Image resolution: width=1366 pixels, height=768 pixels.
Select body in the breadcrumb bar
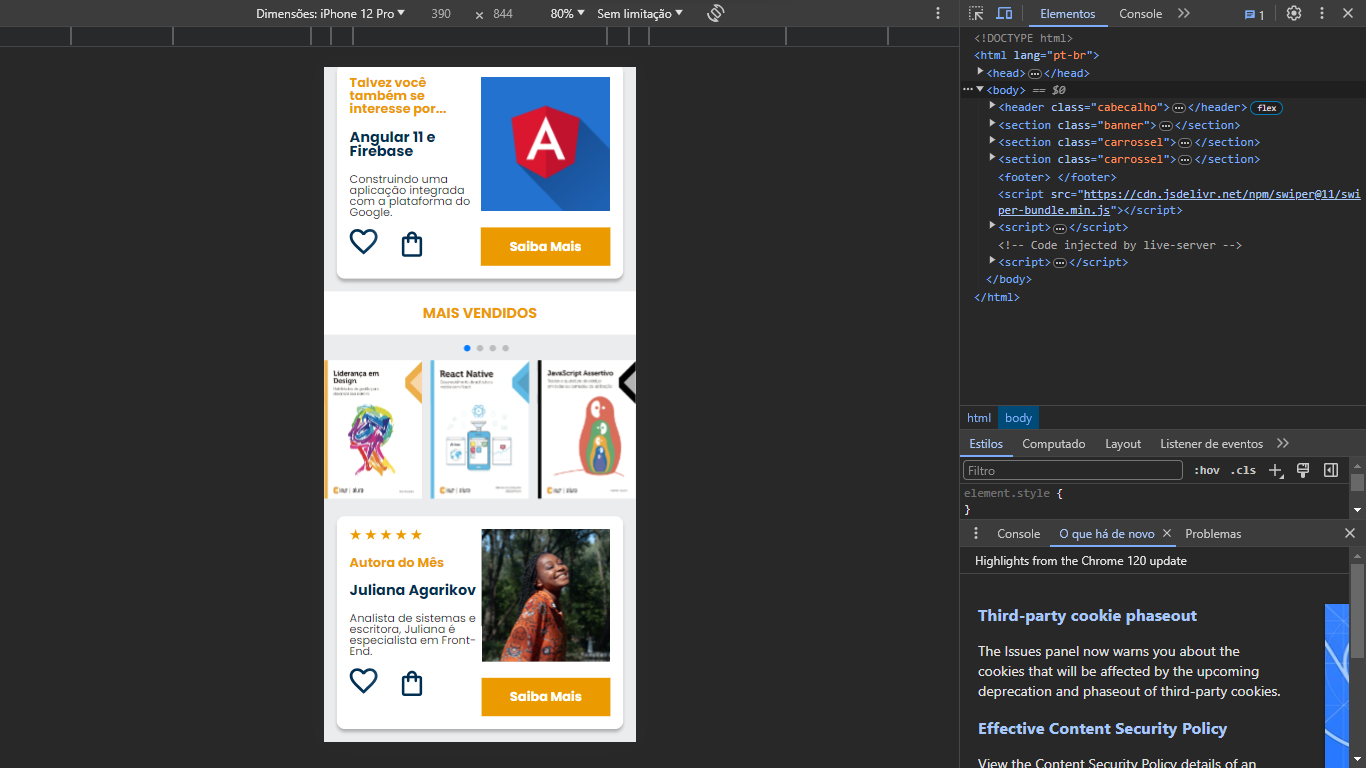point(1018,418)
